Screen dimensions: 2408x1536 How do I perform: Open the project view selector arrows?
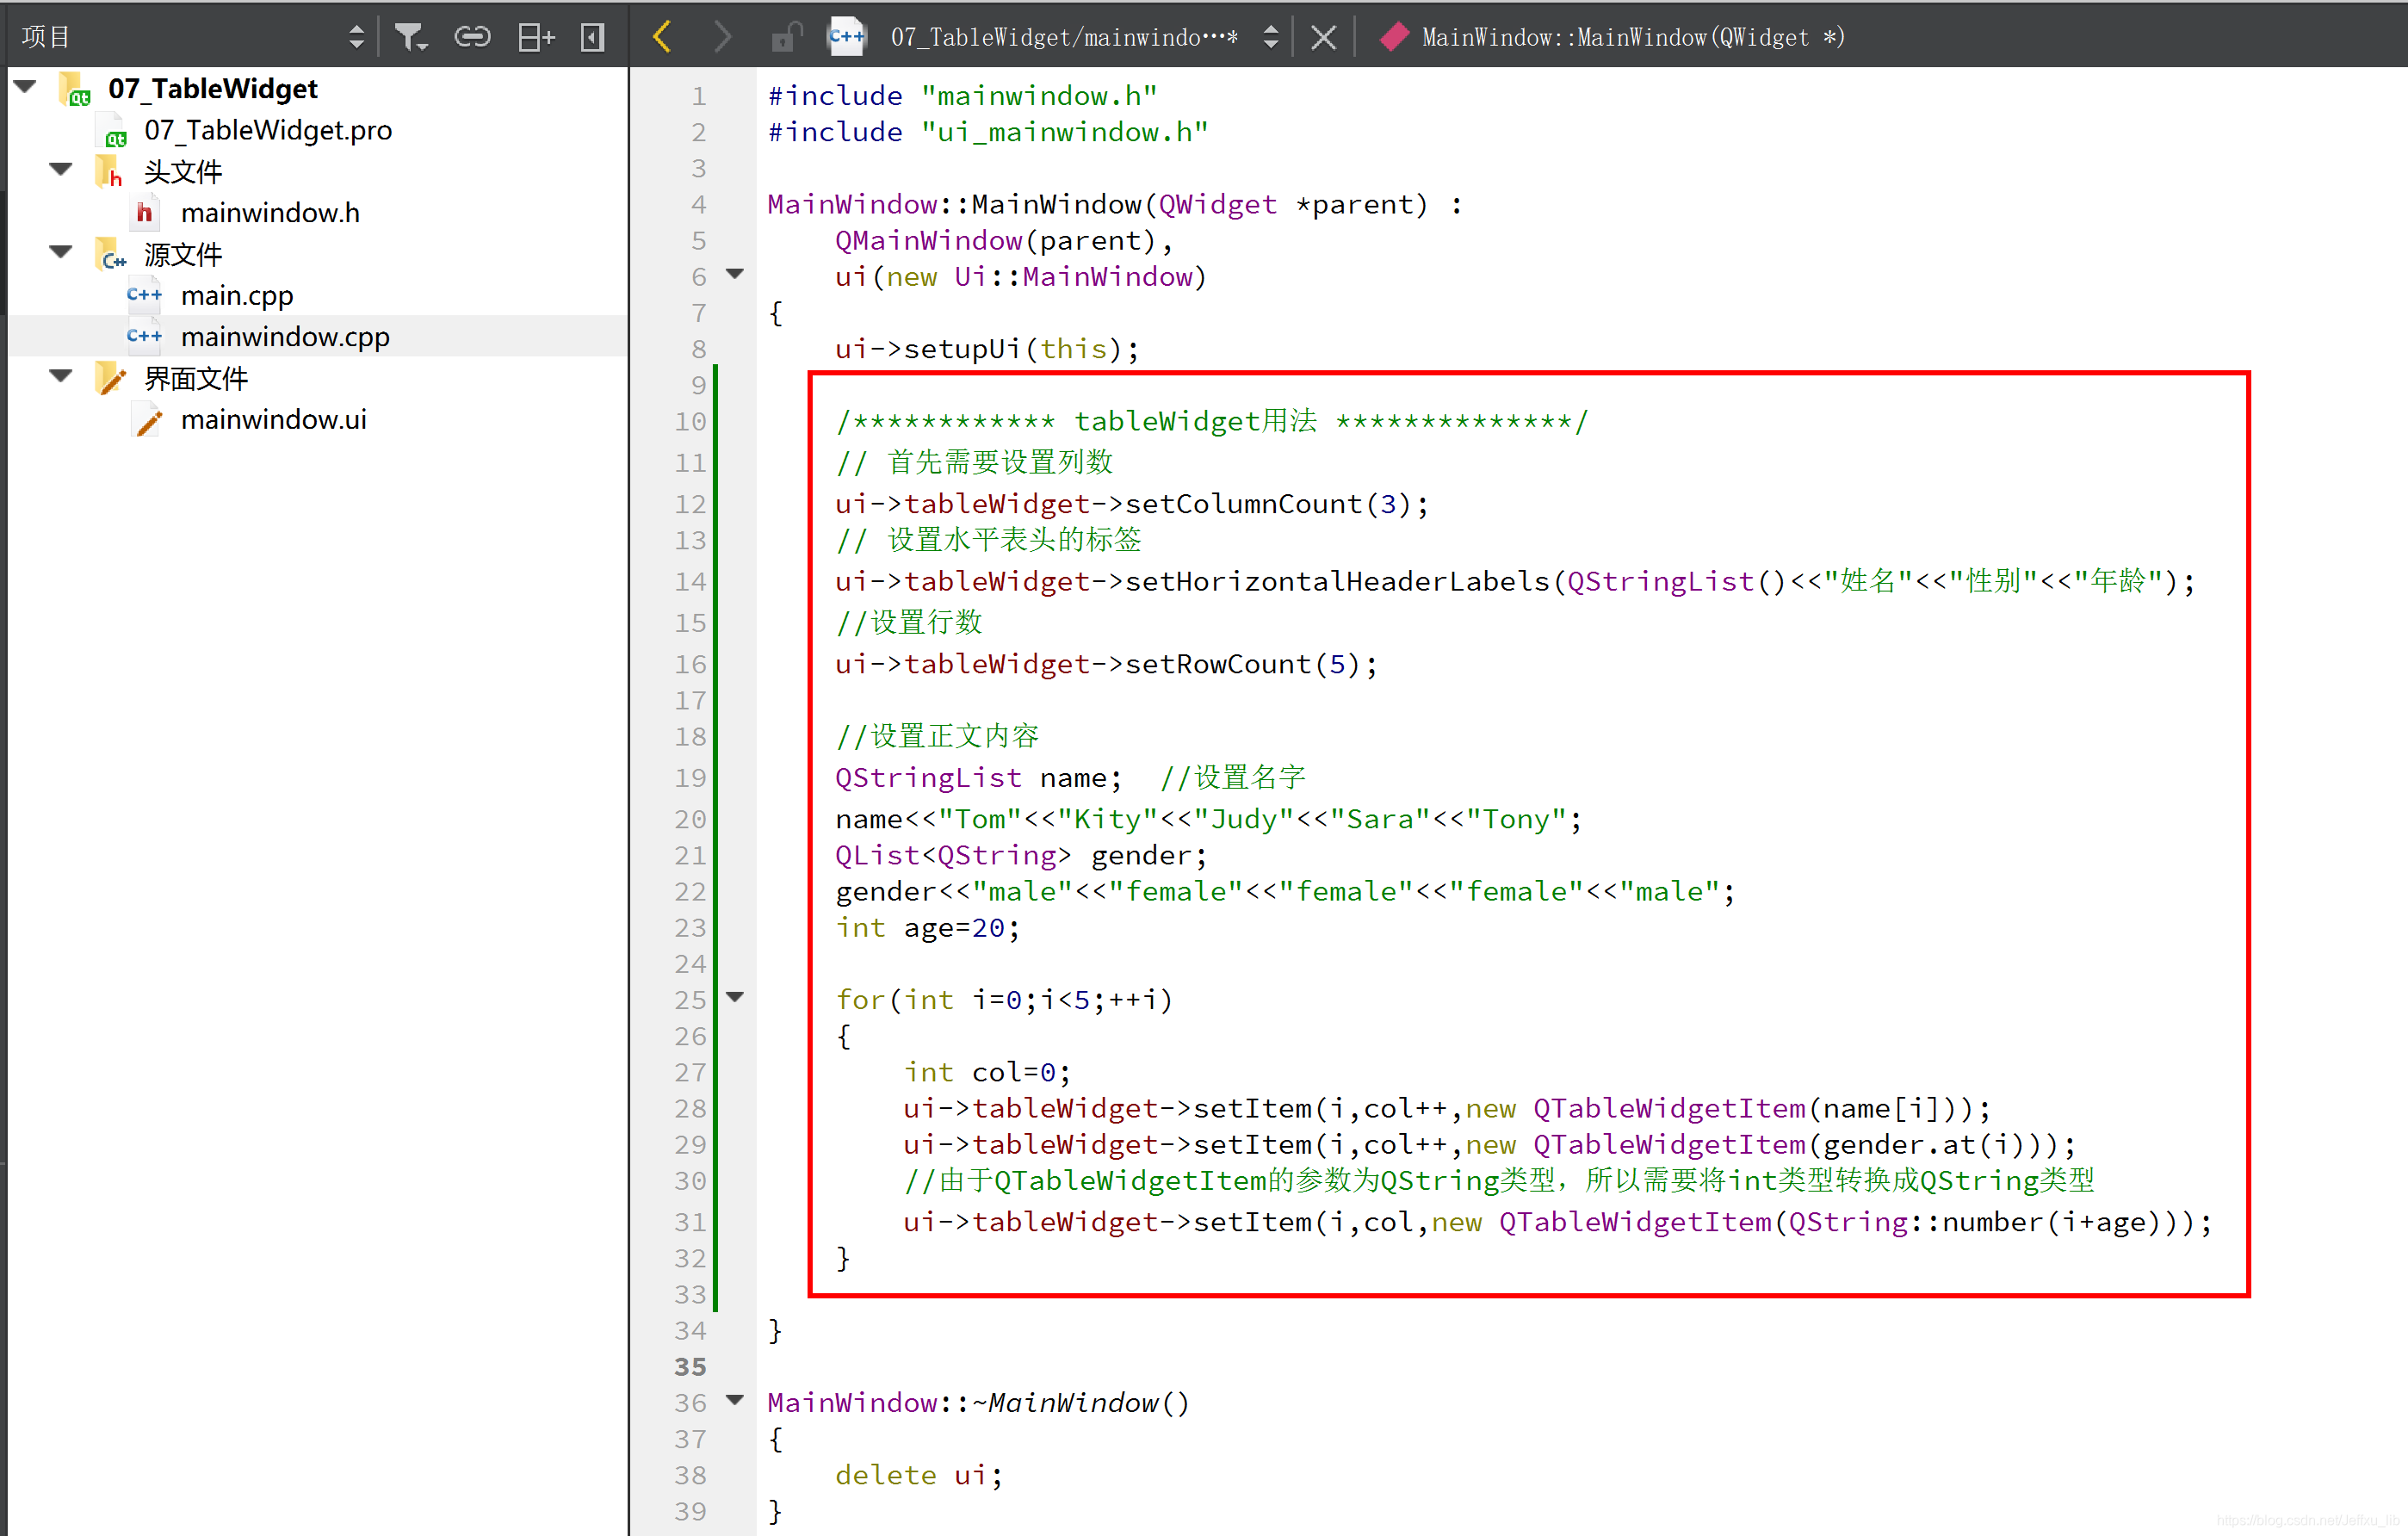coord(356,37)
